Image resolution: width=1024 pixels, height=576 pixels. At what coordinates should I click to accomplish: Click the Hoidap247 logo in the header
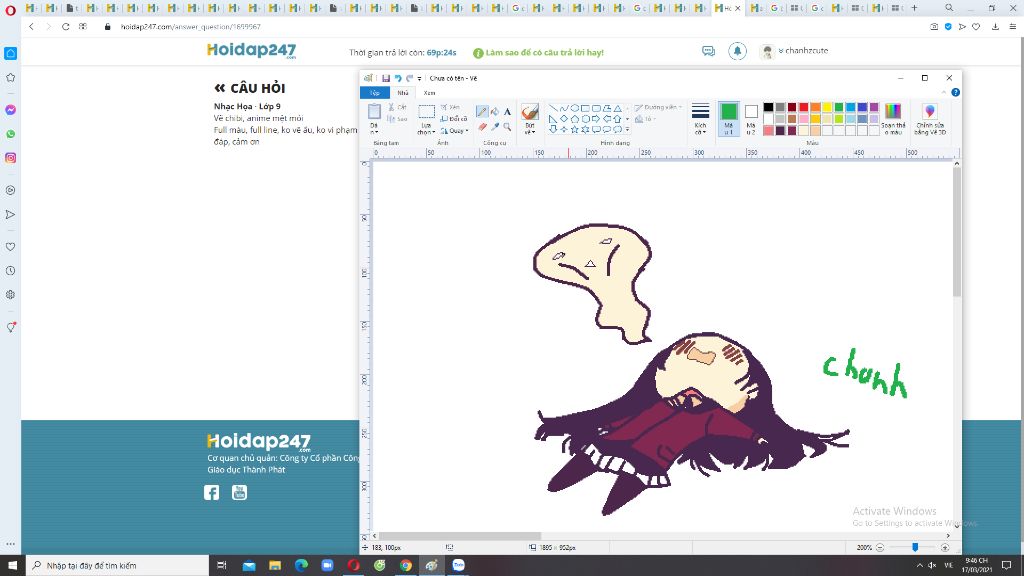pyautogui.click(x=251, y=51)
